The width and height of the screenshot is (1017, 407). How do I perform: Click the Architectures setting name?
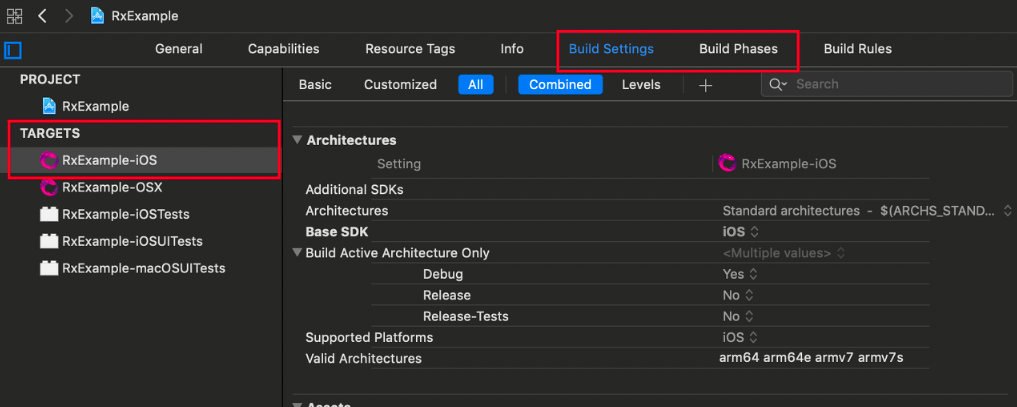pyautogui.click(x=347, y=211)
